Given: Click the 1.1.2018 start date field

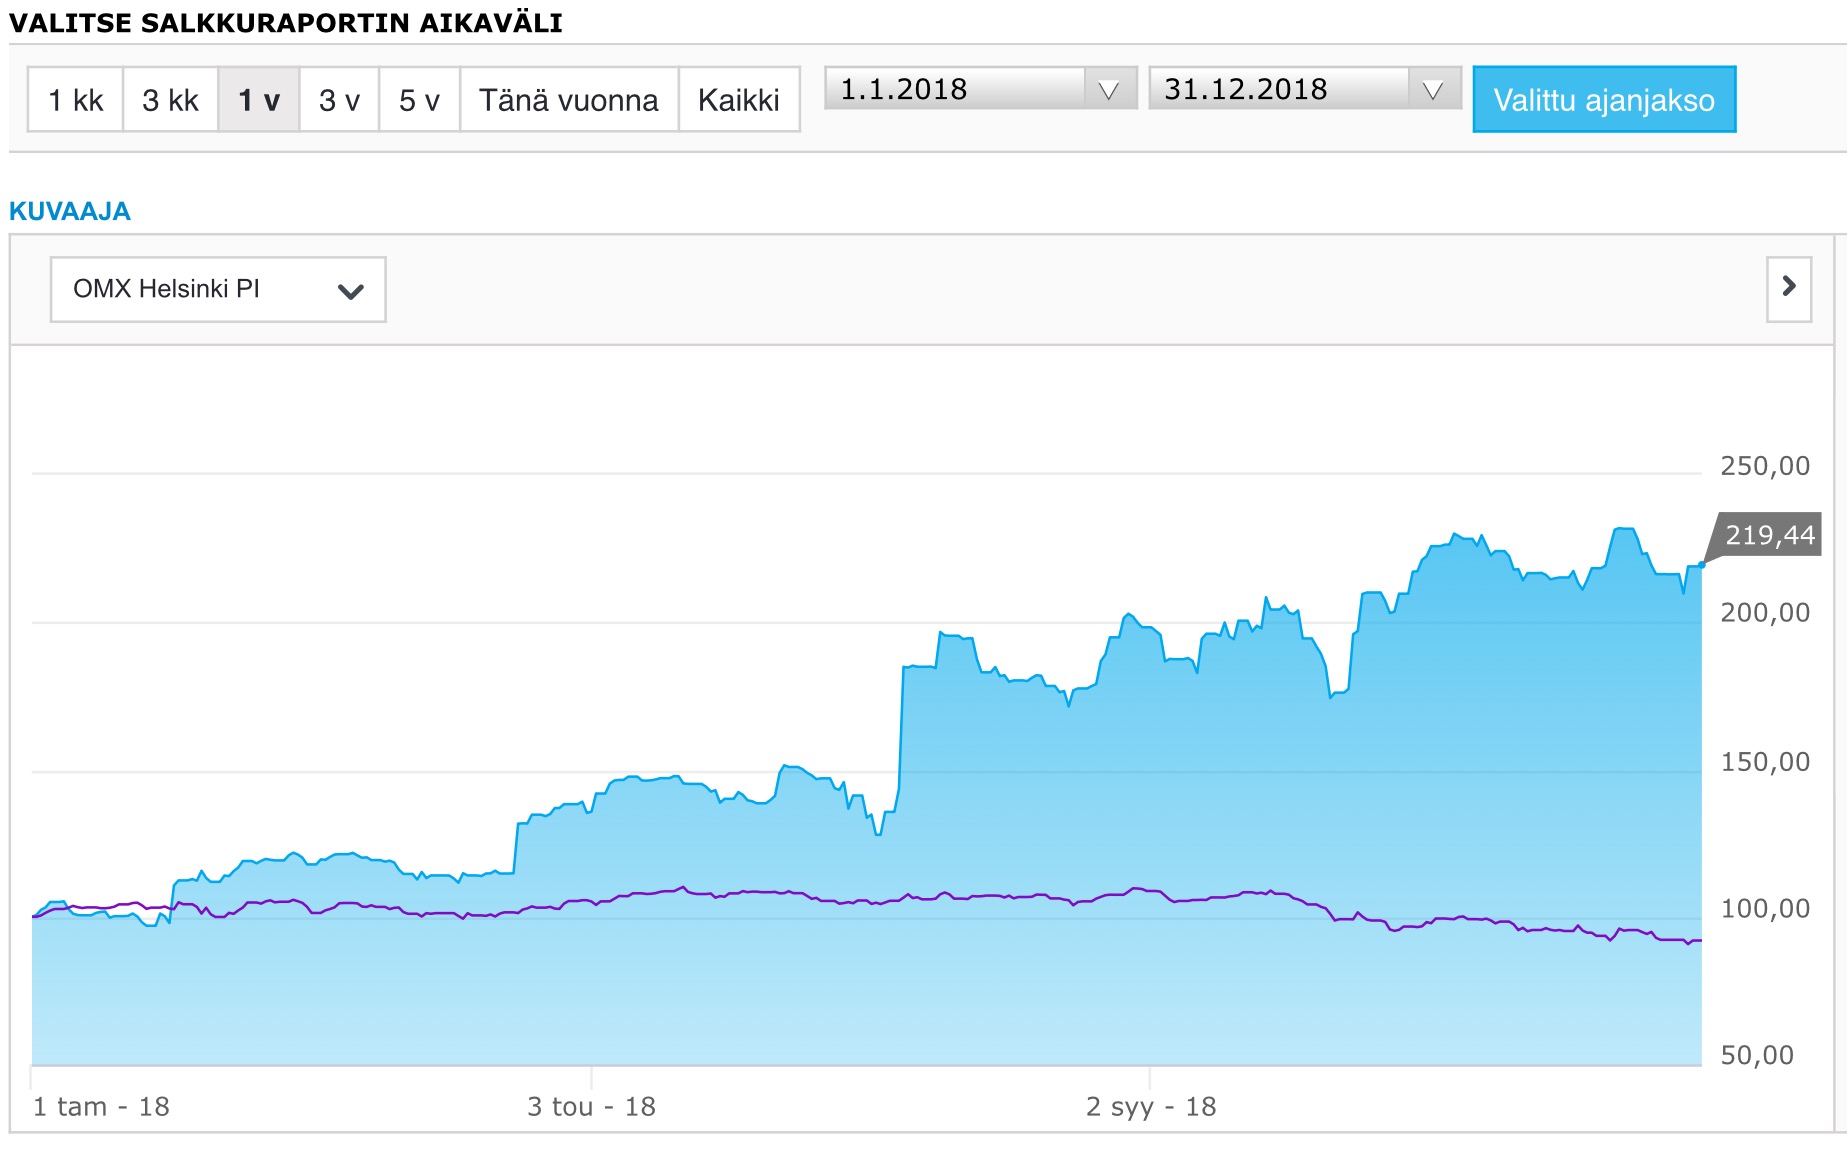Looking at the screenshot, I should 955,90.
